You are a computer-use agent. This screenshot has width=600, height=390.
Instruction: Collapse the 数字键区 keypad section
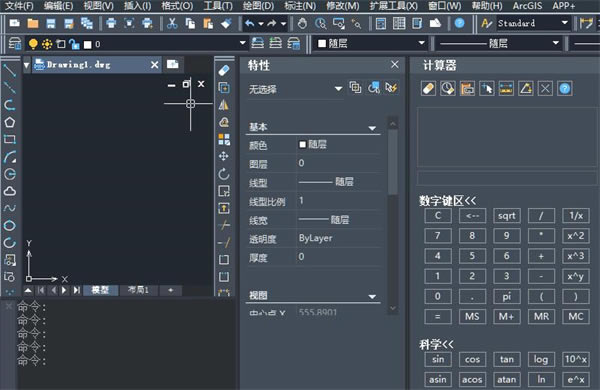448,201
